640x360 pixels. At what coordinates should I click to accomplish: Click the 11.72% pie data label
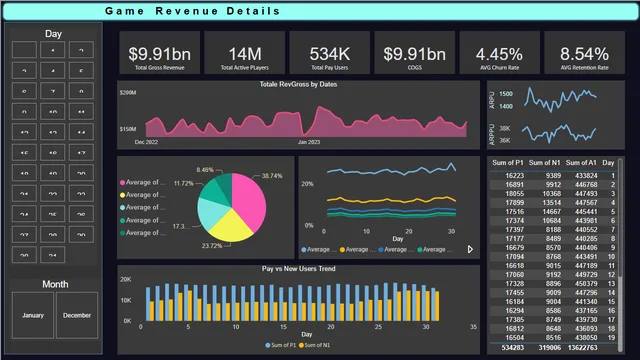(184, 184)
